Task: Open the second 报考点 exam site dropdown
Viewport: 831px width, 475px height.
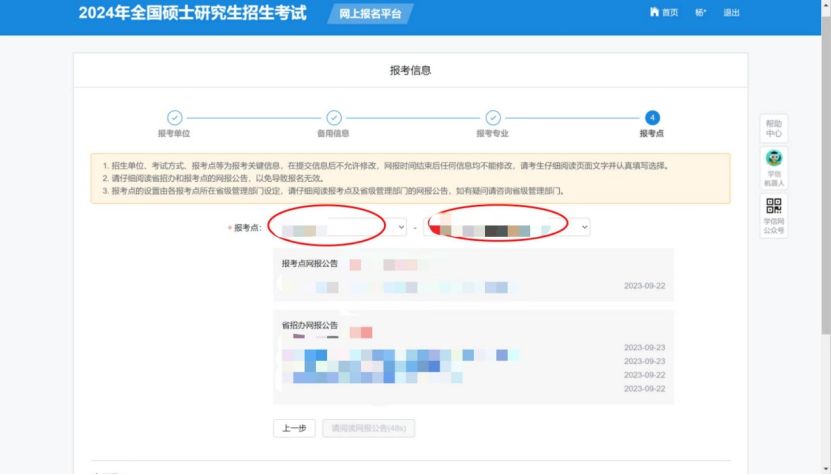Action: (507, 227)
